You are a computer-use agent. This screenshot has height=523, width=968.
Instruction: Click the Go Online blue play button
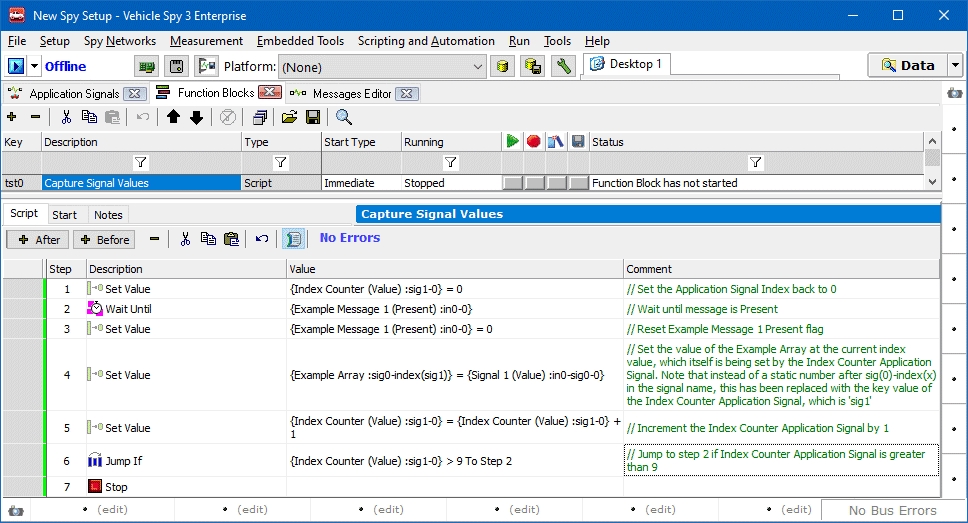[16, 66]
